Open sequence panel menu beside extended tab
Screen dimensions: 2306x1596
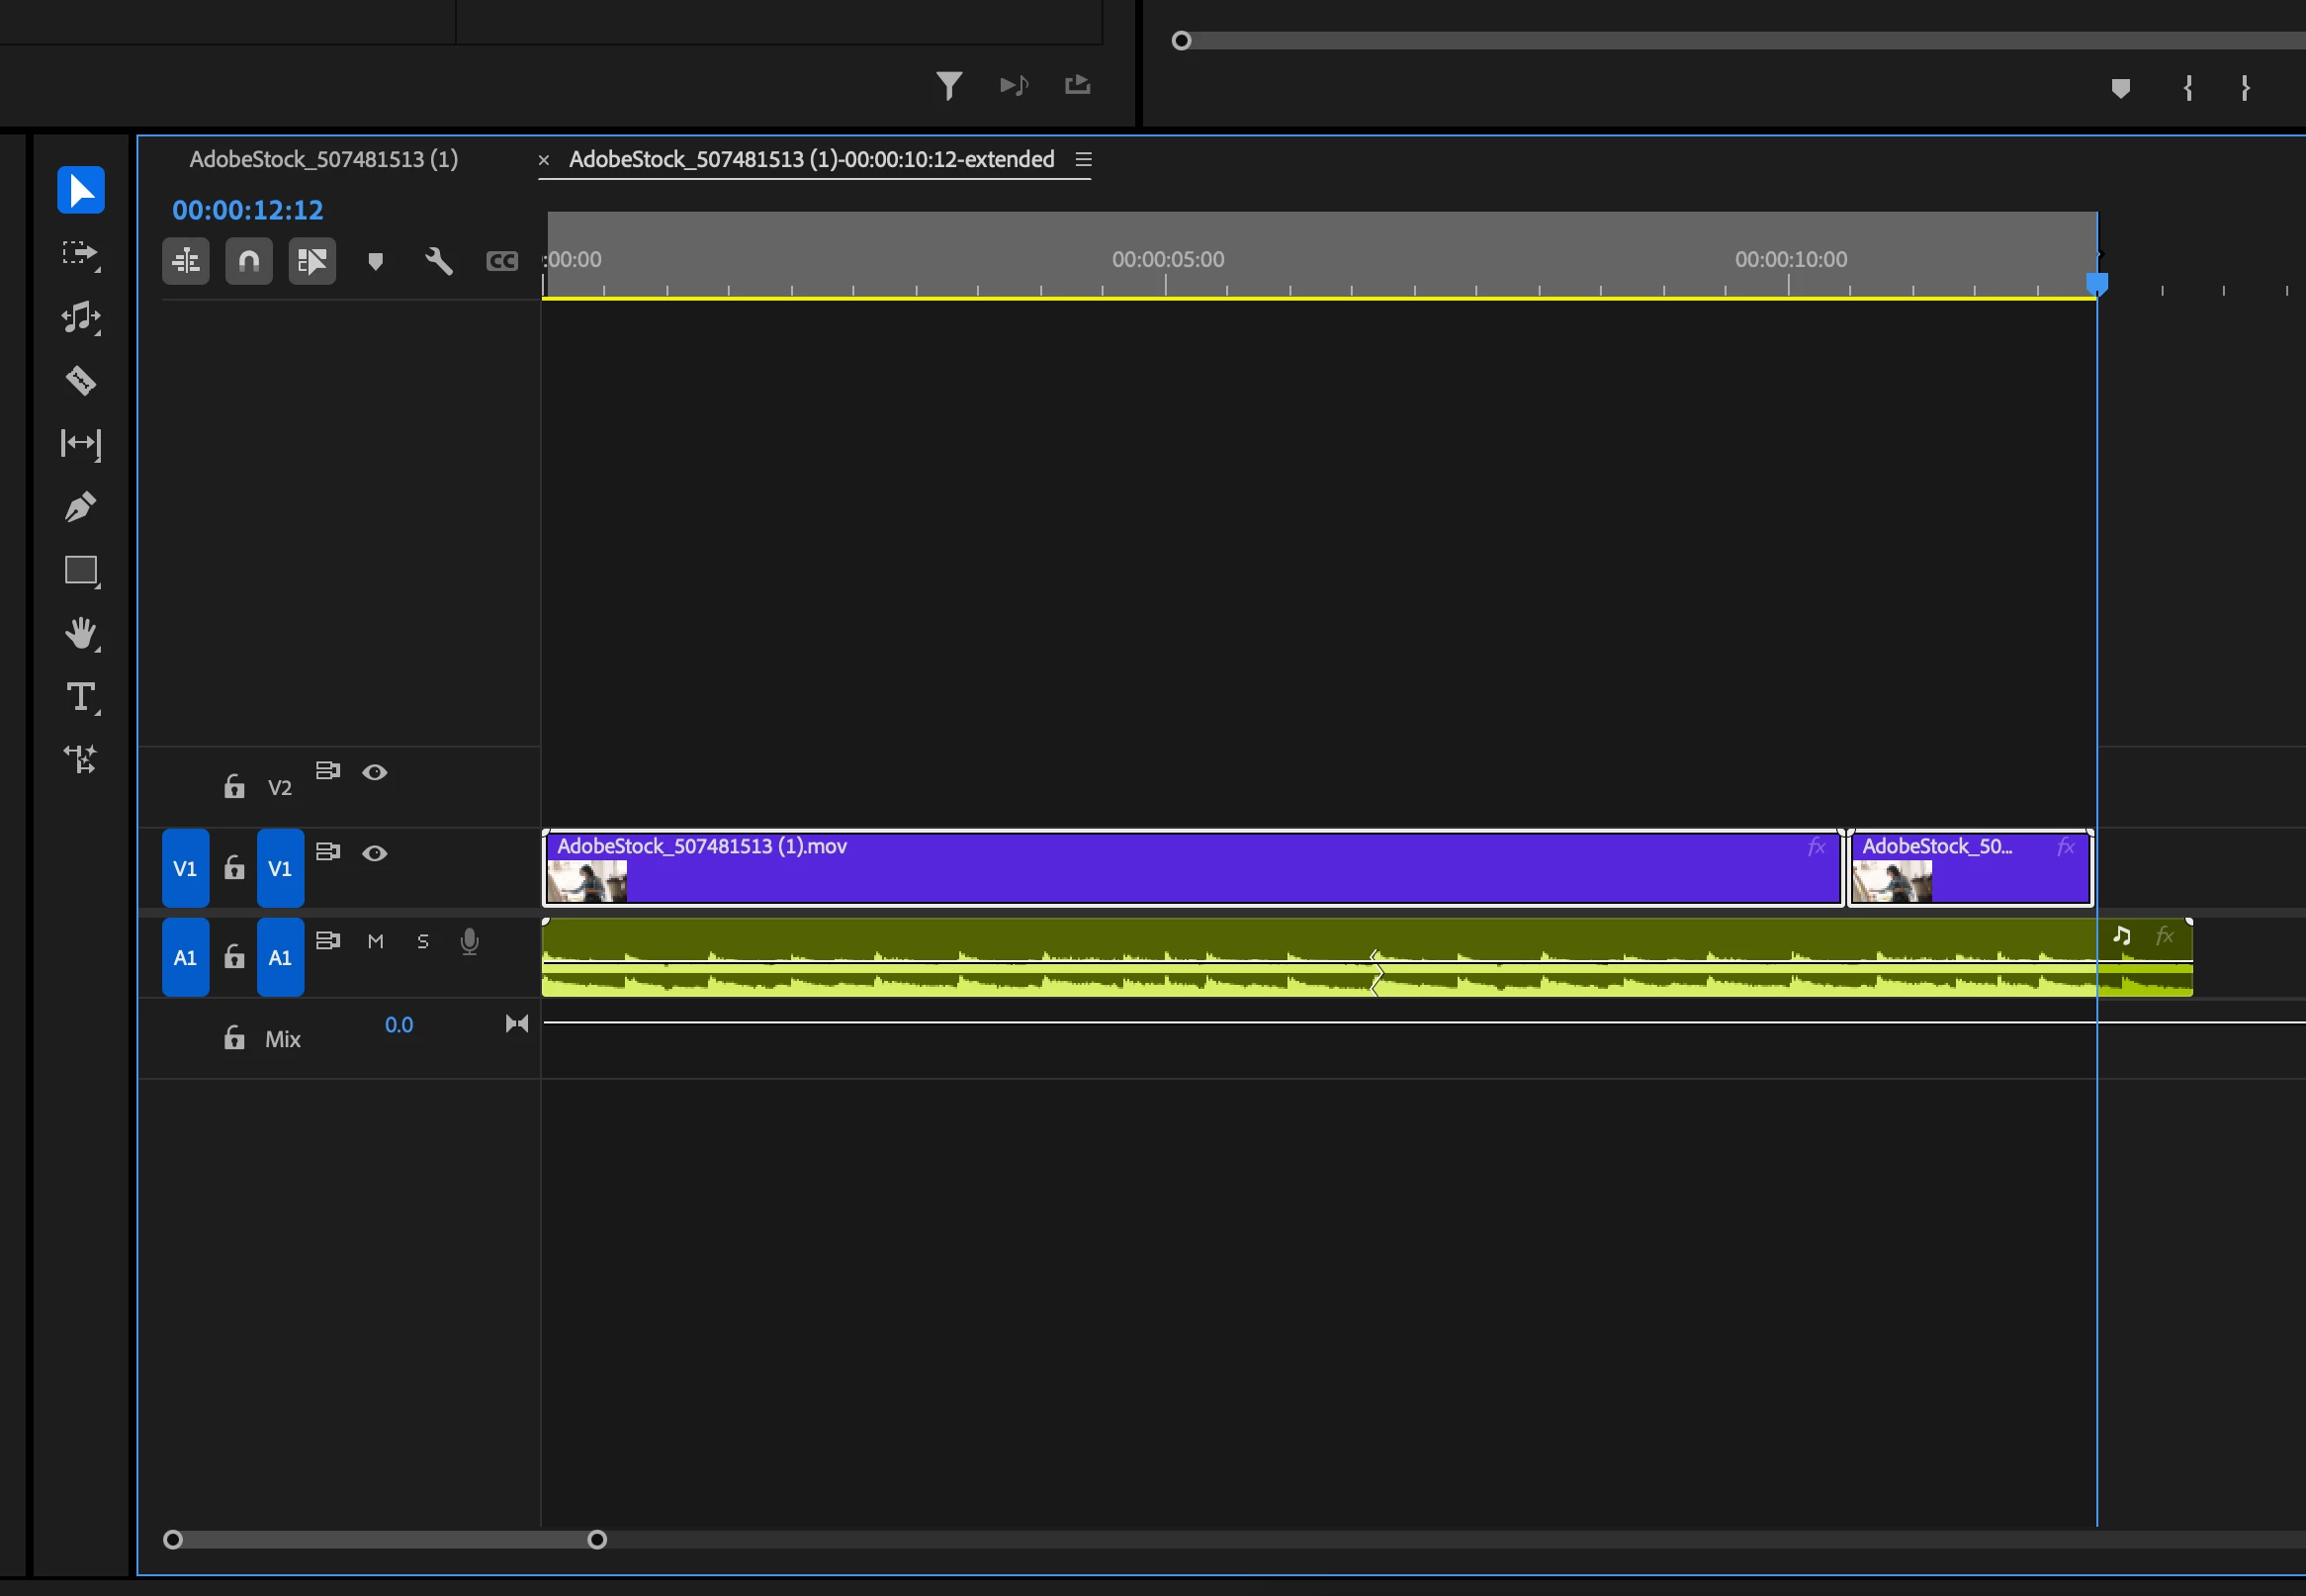1083,159
